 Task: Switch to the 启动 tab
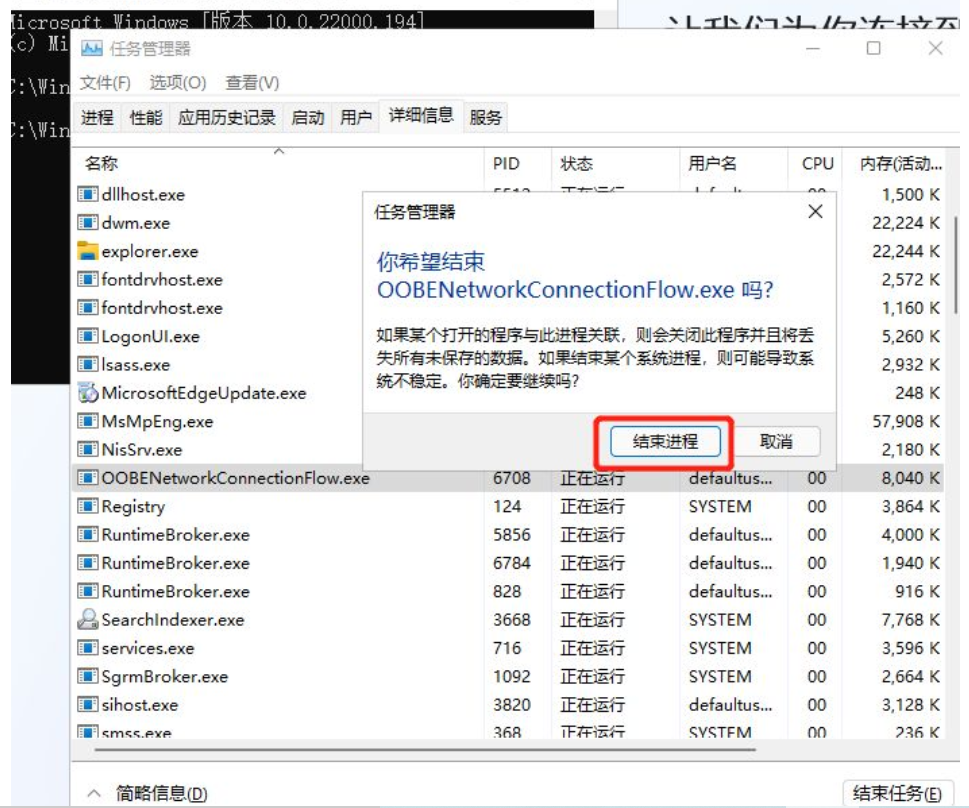pyautogui.click(x=307, y=117)
